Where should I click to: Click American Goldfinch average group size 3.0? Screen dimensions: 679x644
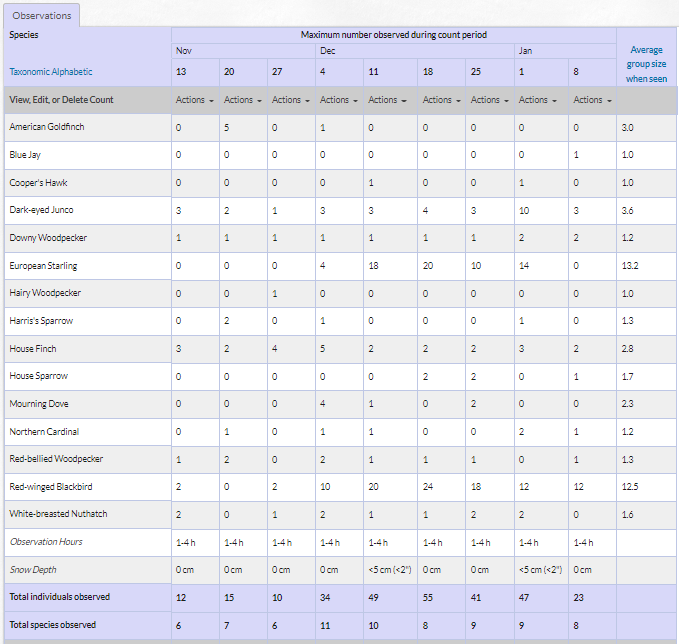pyautogui.click(x=627, y=128)
